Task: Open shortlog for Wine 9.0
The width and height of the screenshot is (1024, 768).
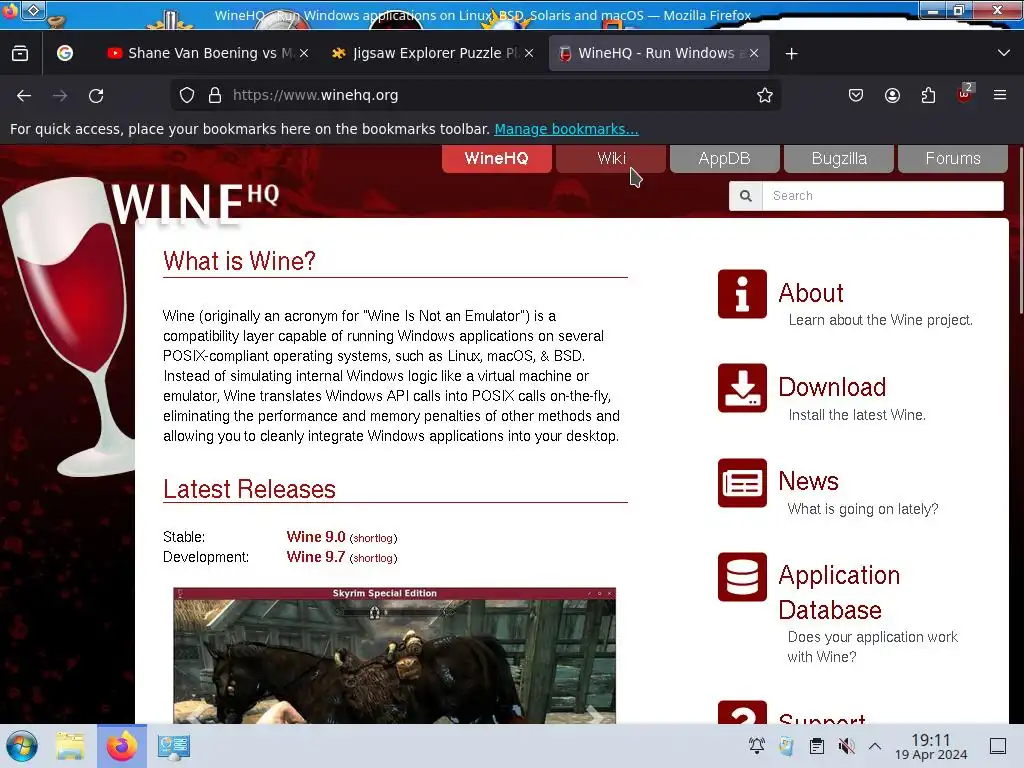Action: coord(374,538)
